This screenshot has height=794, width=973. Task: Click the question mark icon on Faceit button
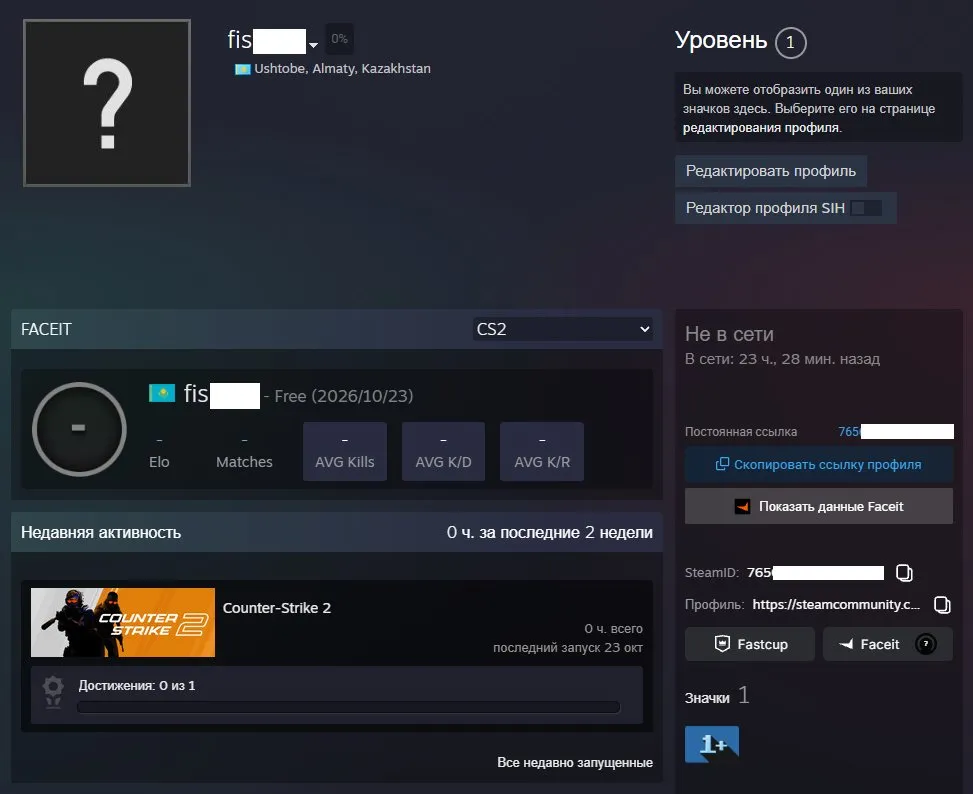(x=925, y=644)
